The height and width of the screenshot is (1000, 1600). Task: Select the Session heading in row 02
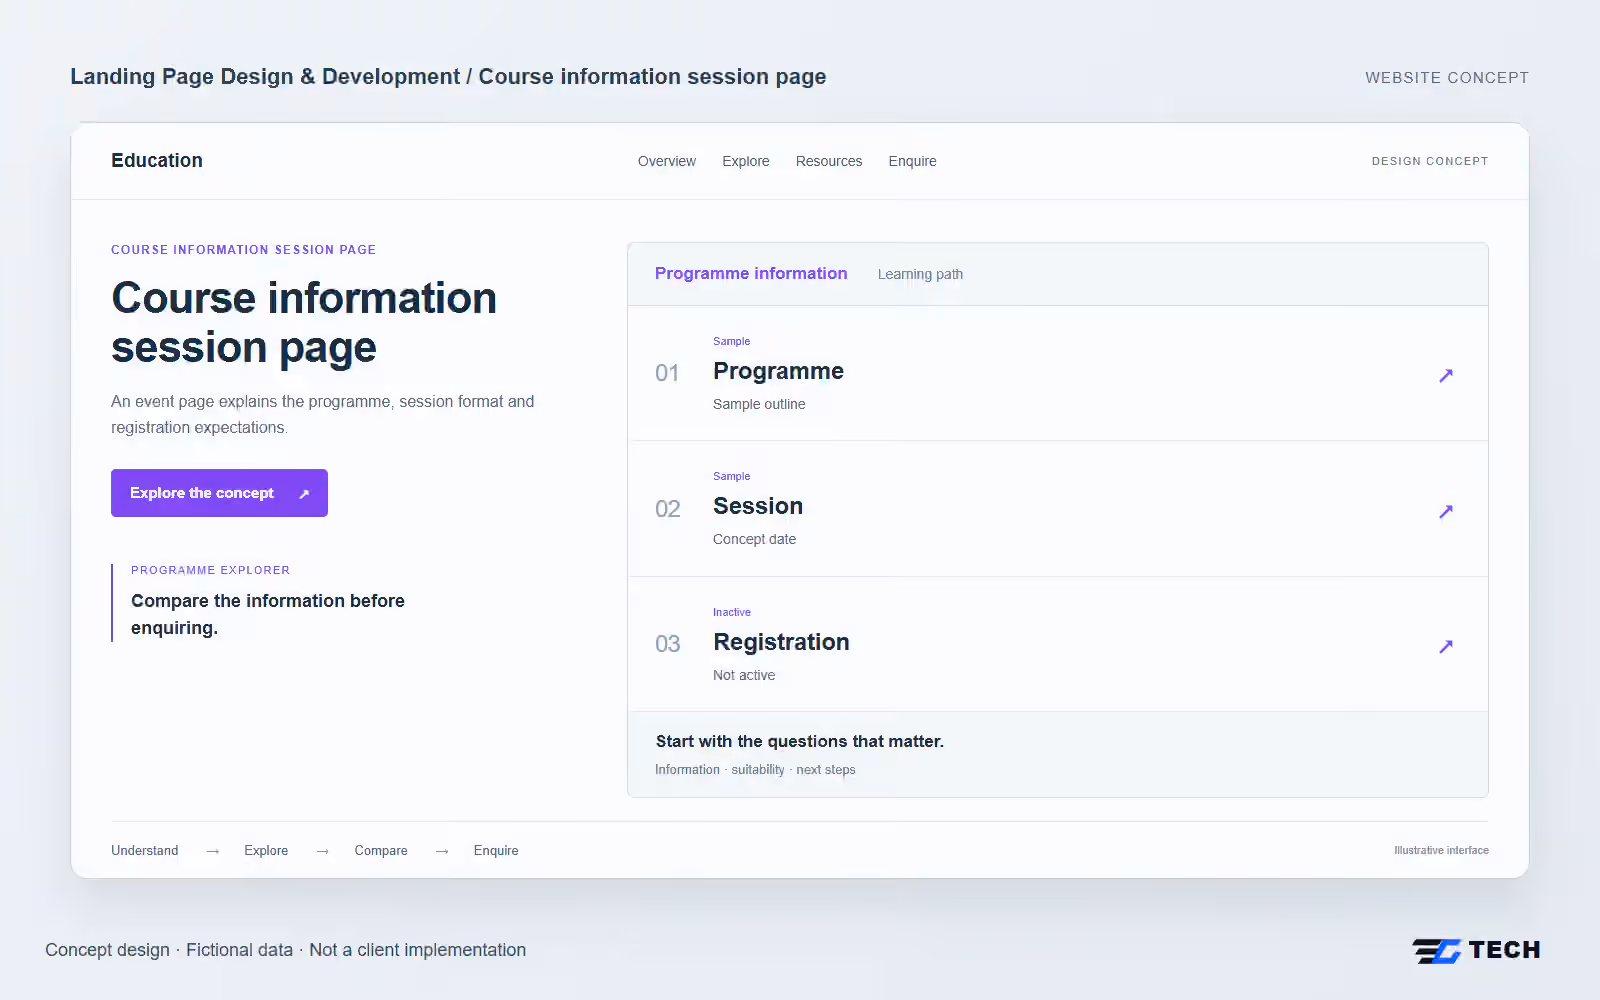[758, 506]
